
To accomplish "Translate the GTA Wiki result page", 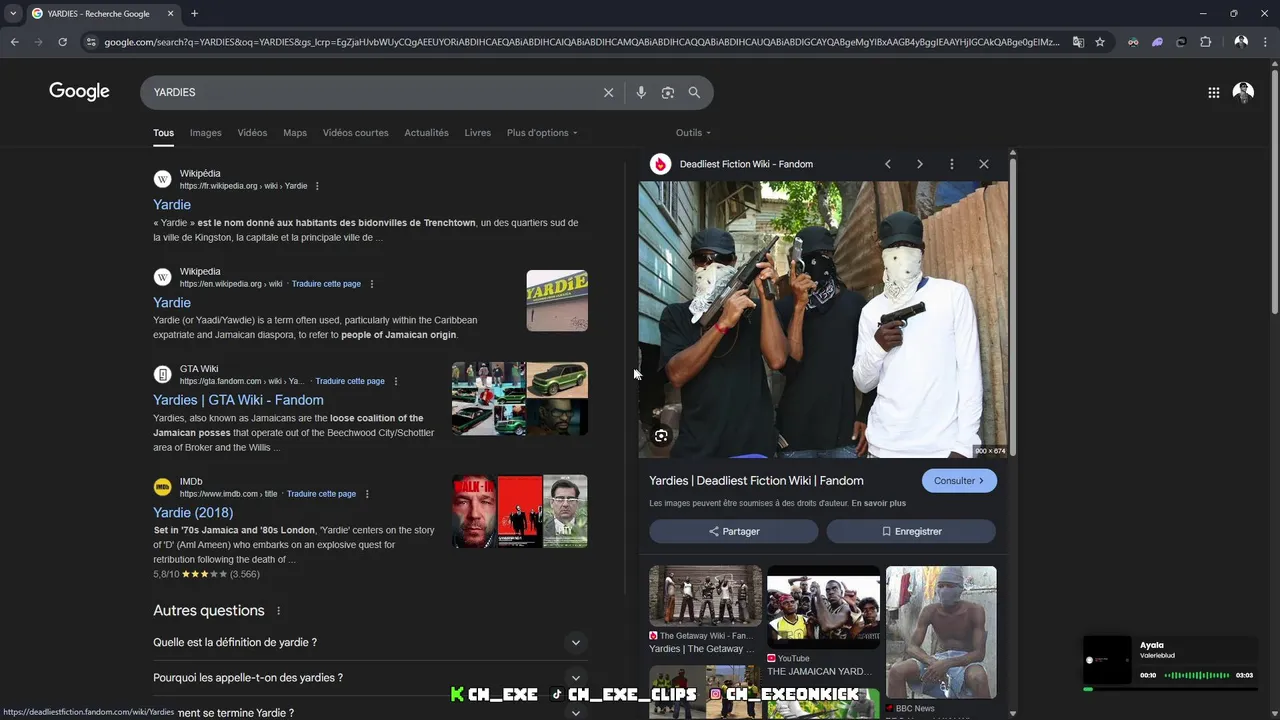I will 350,381.
